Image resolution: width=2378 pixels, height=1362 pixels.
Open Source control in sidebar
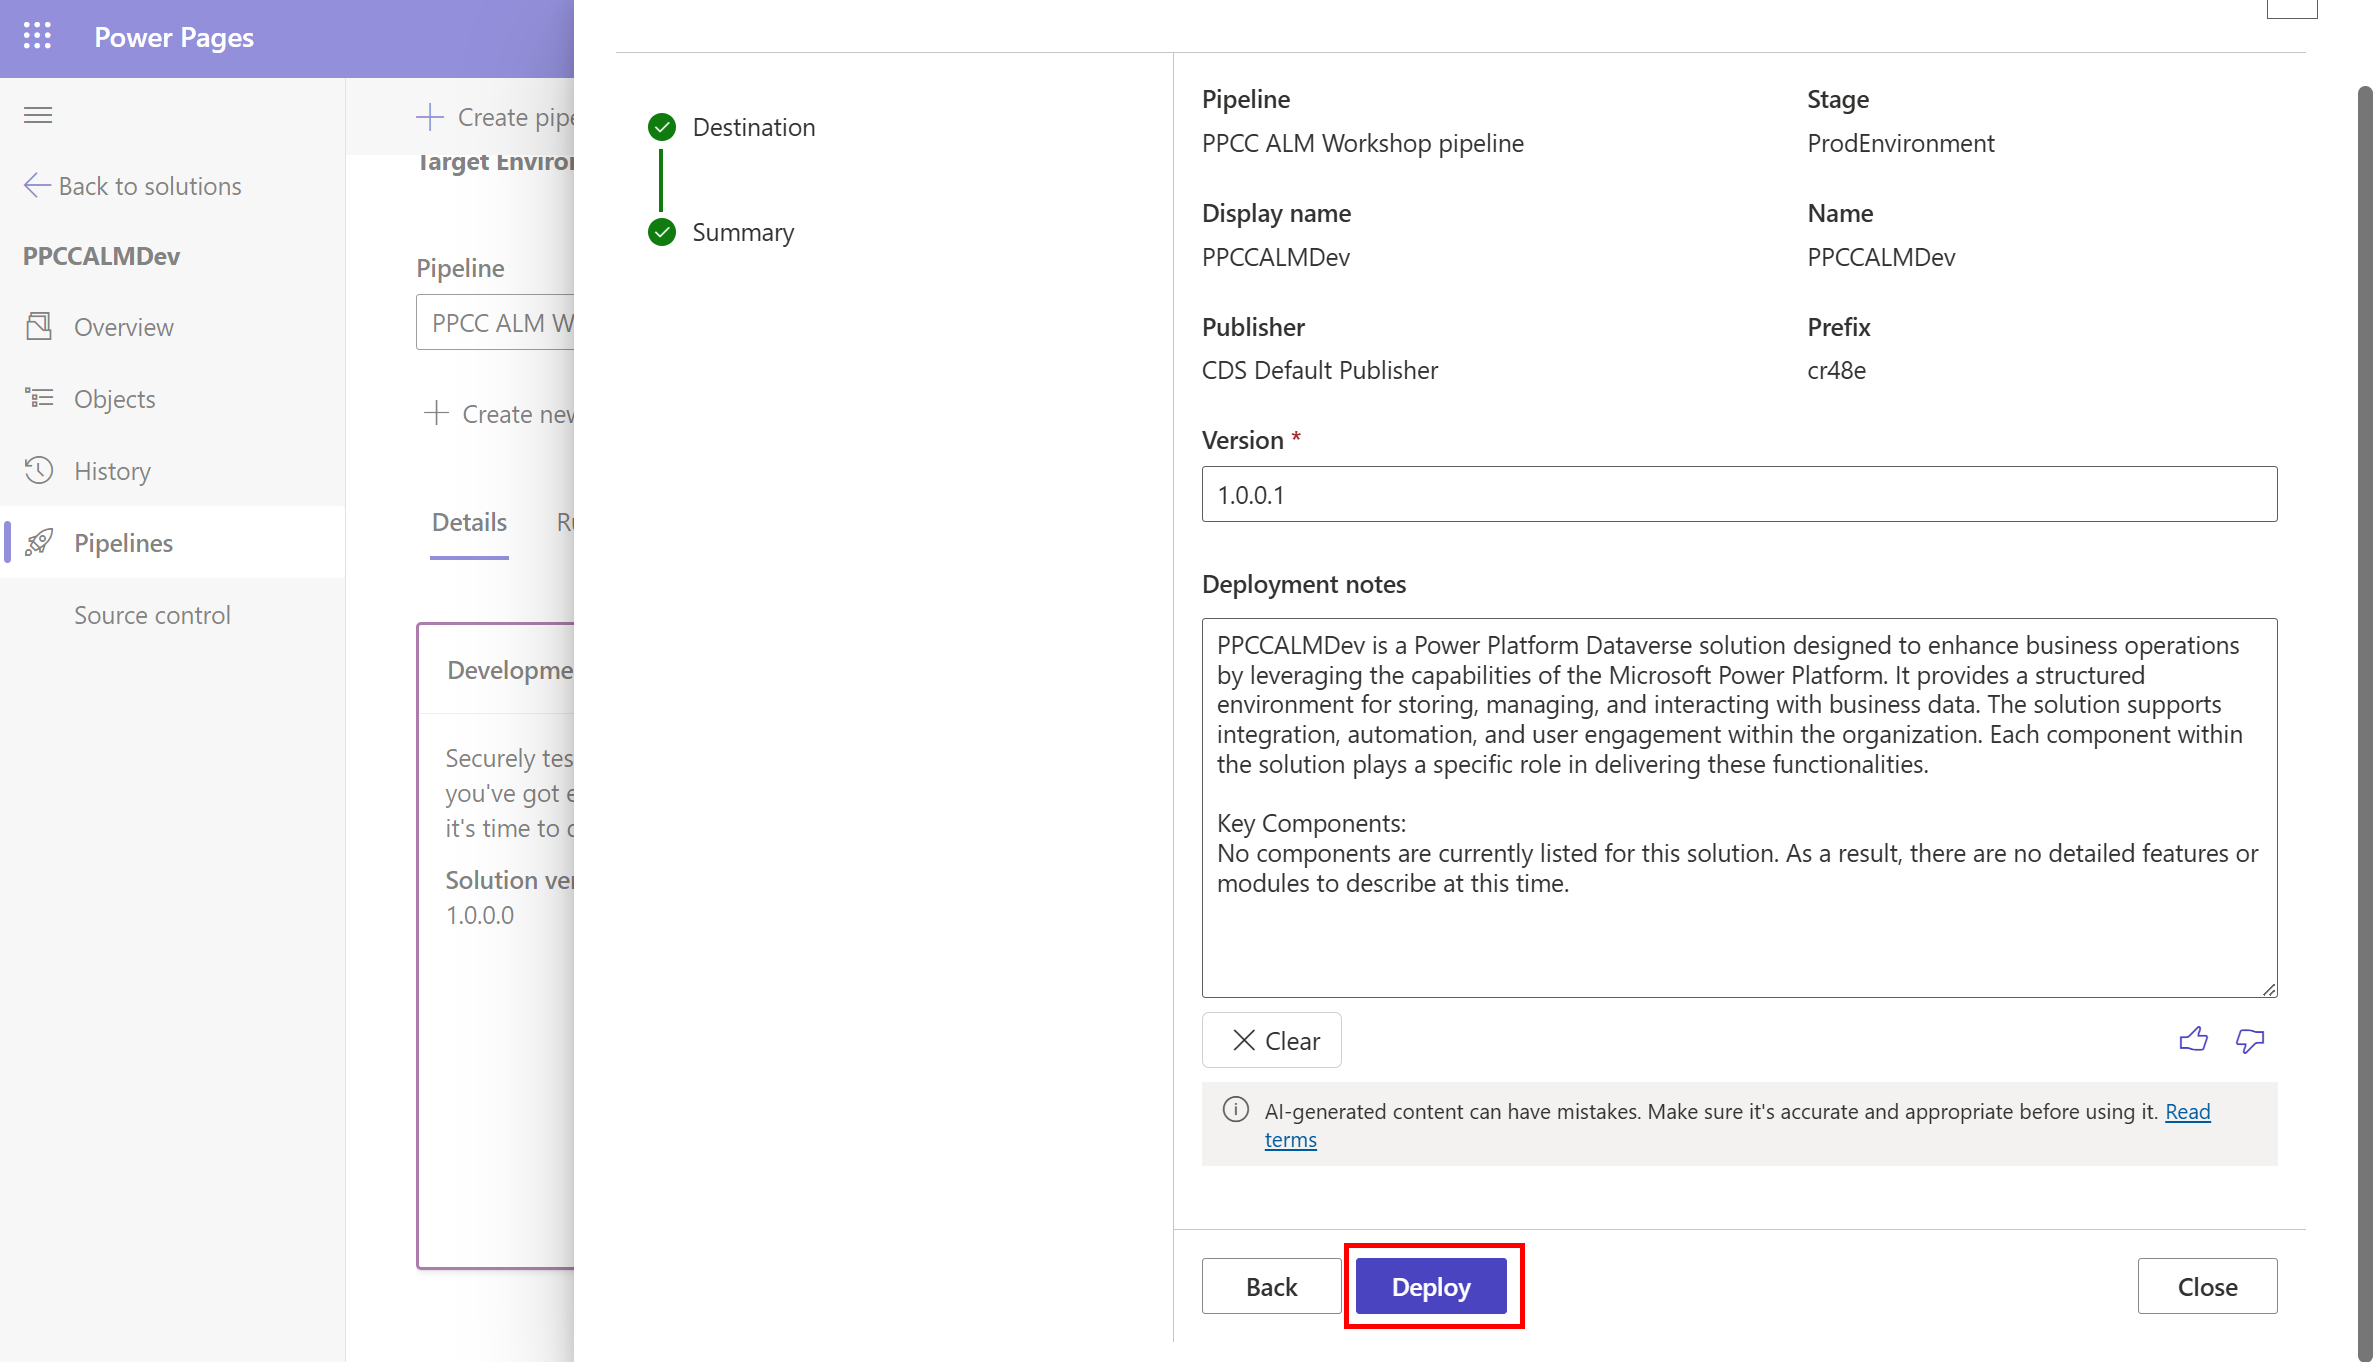(x=152, y=615)
